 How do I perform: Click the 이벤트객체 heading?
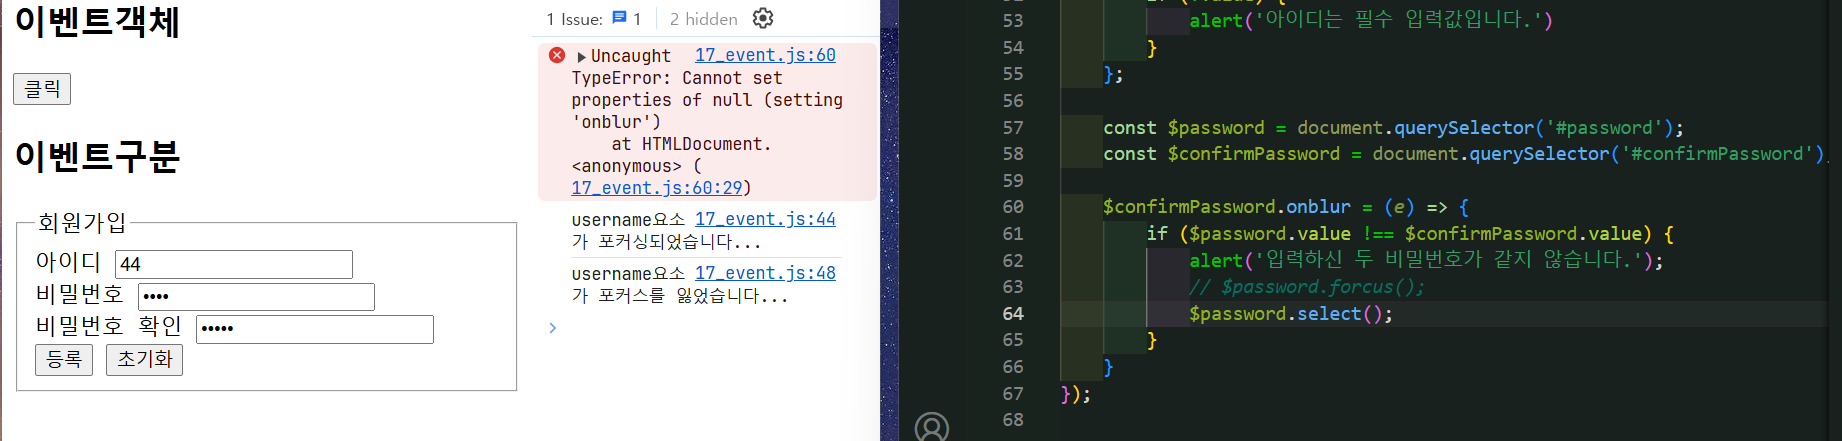97,21
